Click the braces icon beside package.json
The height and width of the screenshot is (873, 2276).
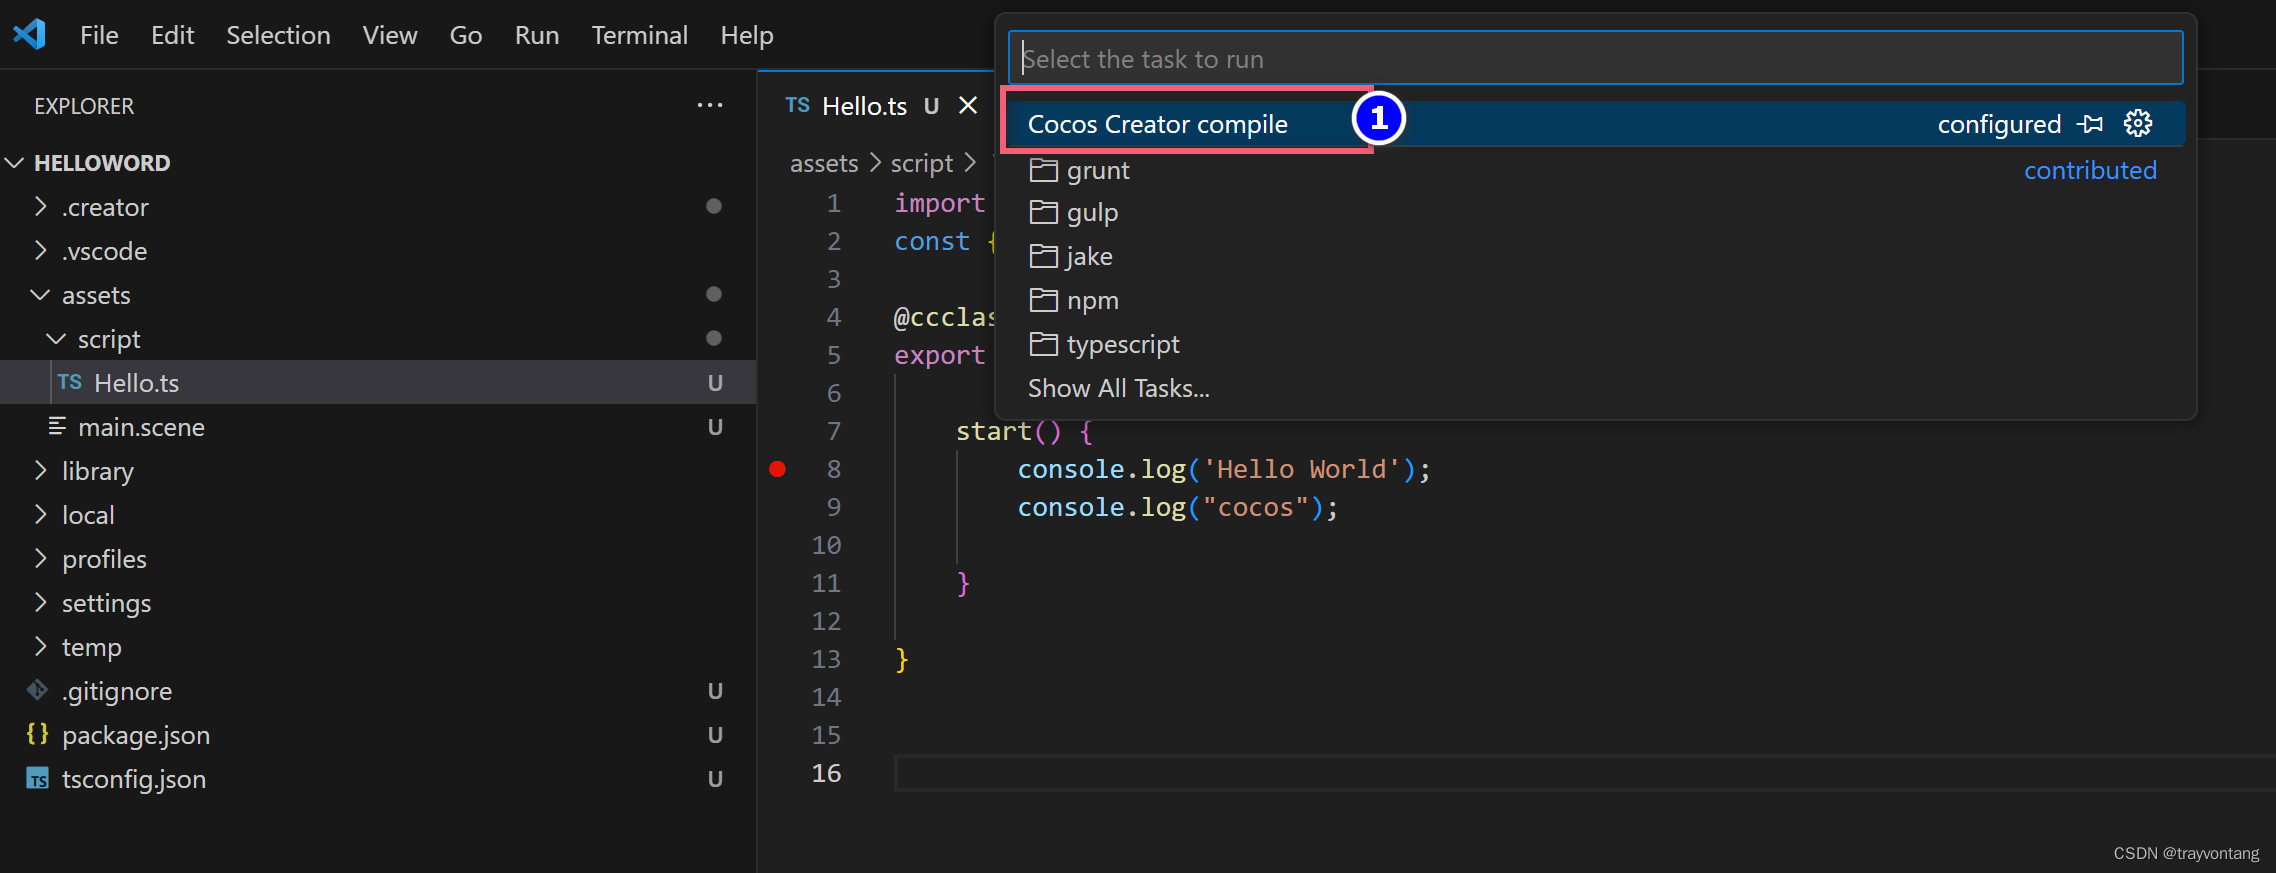[37, 734]
